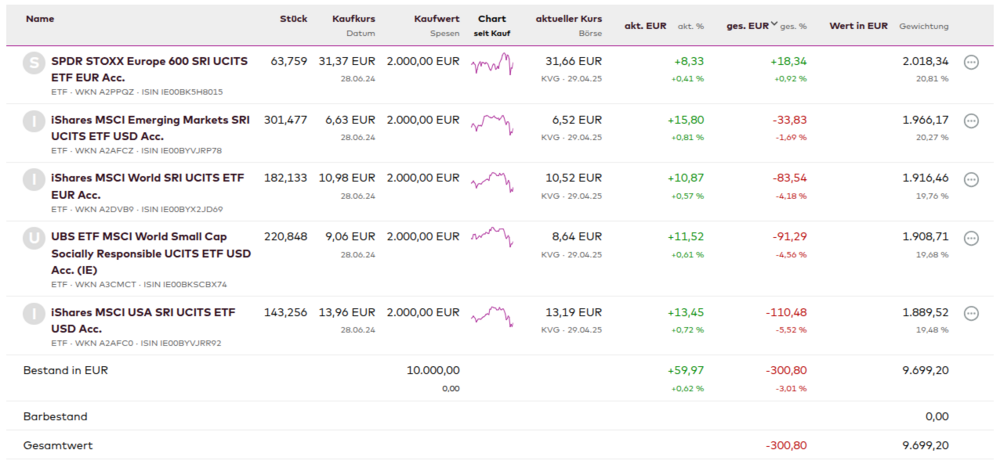Viewport: 1000px width, 475px height.
Task: Sort by 'Kaufkurs' column header
Action: (353, 19)
